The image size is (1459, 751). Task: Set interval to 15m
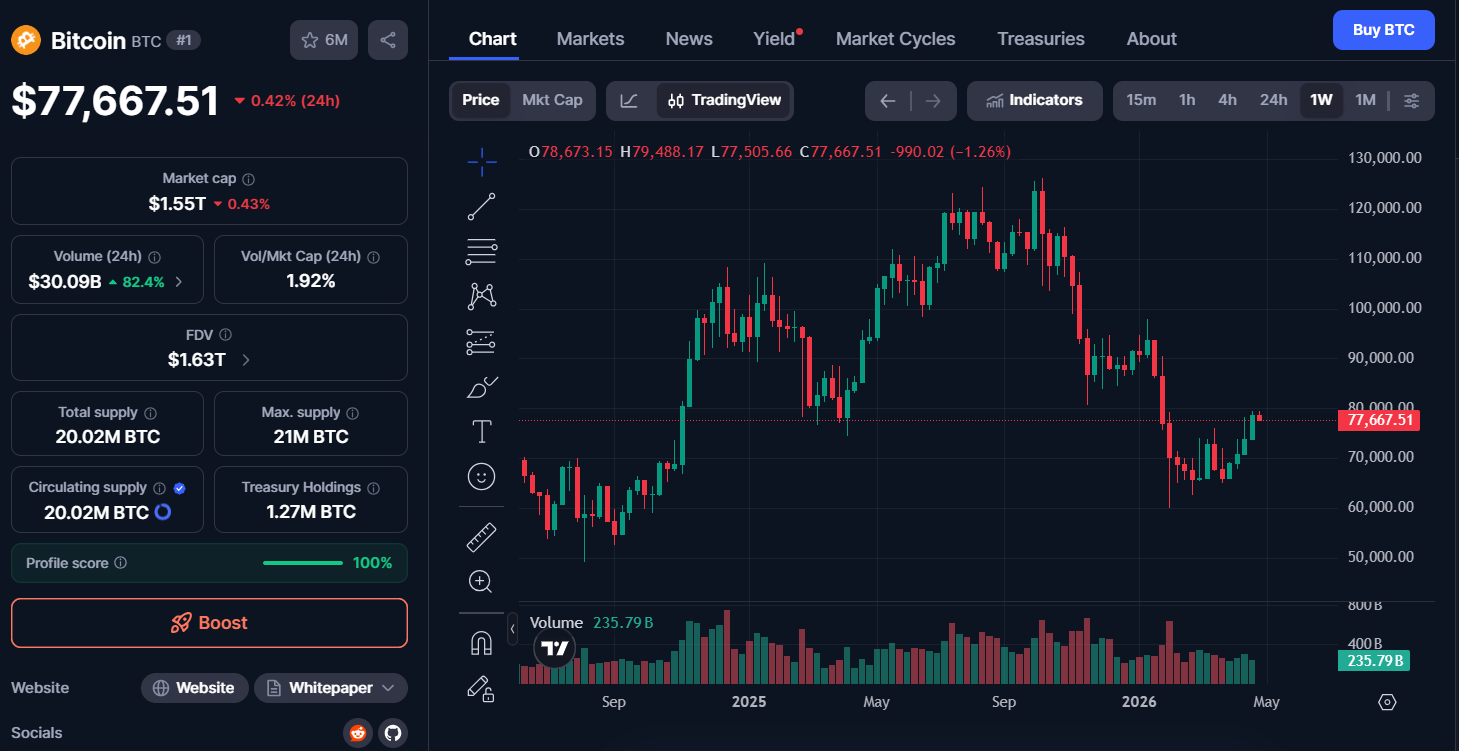click(x=1141, y=101)
